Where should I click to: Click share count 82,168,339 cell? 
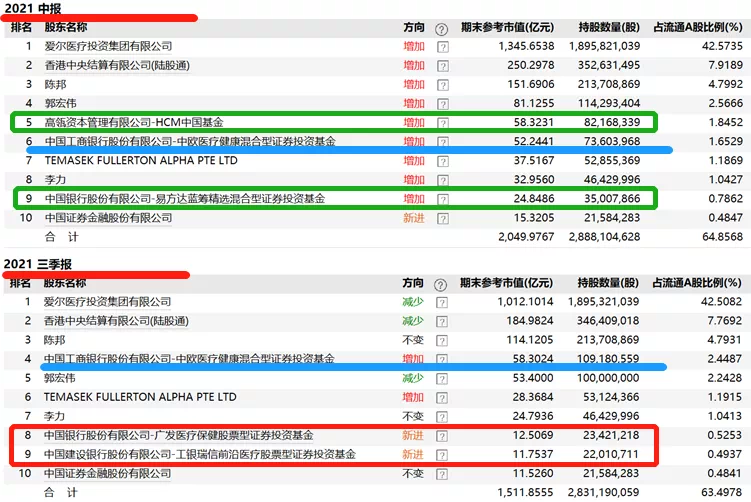612,123
